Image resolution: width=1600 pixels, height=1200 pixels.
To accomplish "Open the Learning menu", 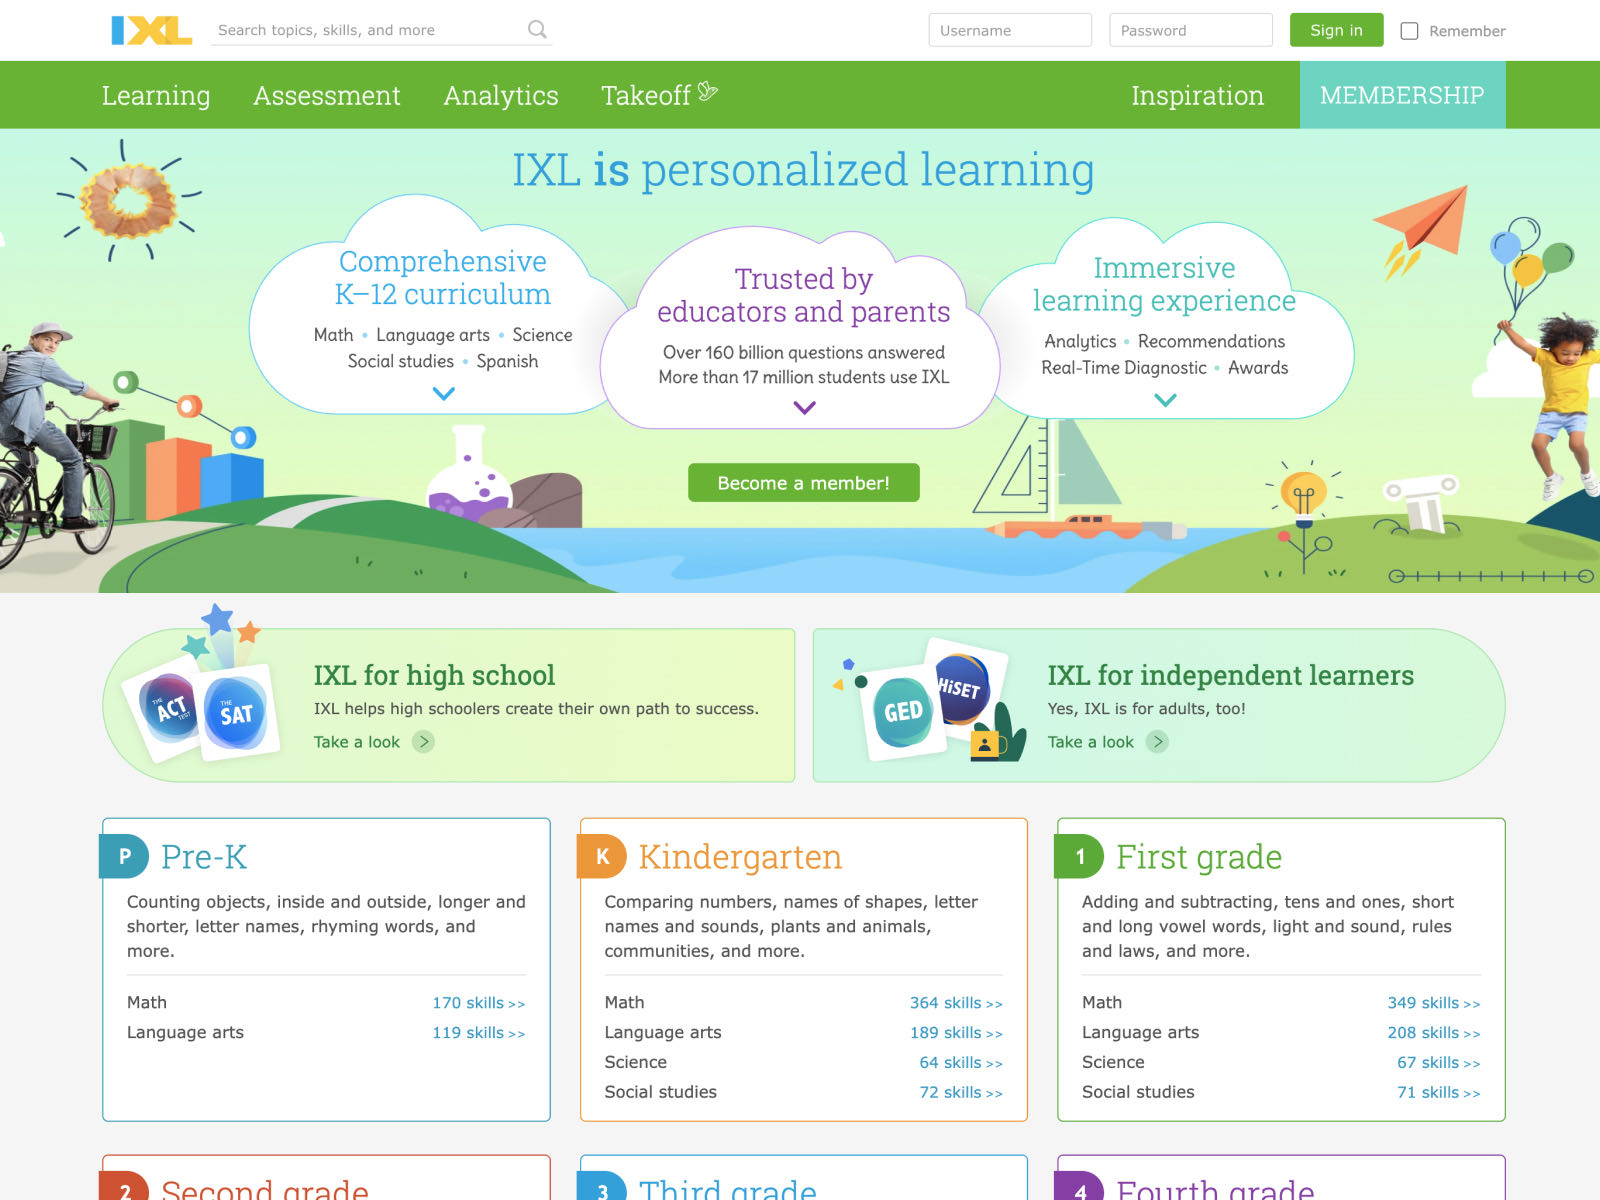I will coord(156,95).
